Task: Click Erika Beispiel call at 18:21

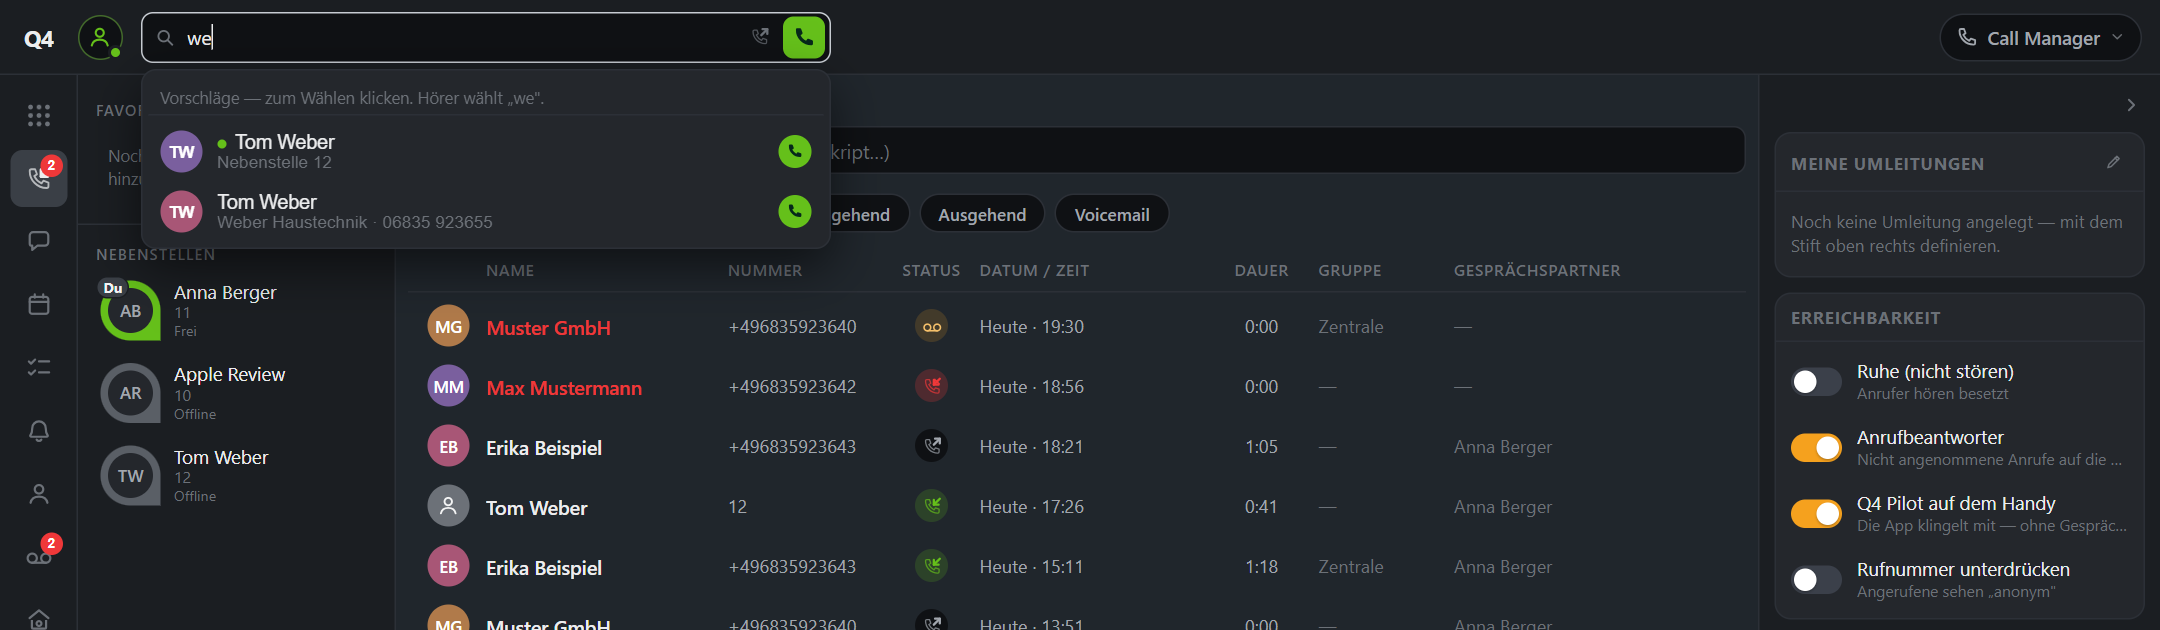Action: coord(1076,447)
